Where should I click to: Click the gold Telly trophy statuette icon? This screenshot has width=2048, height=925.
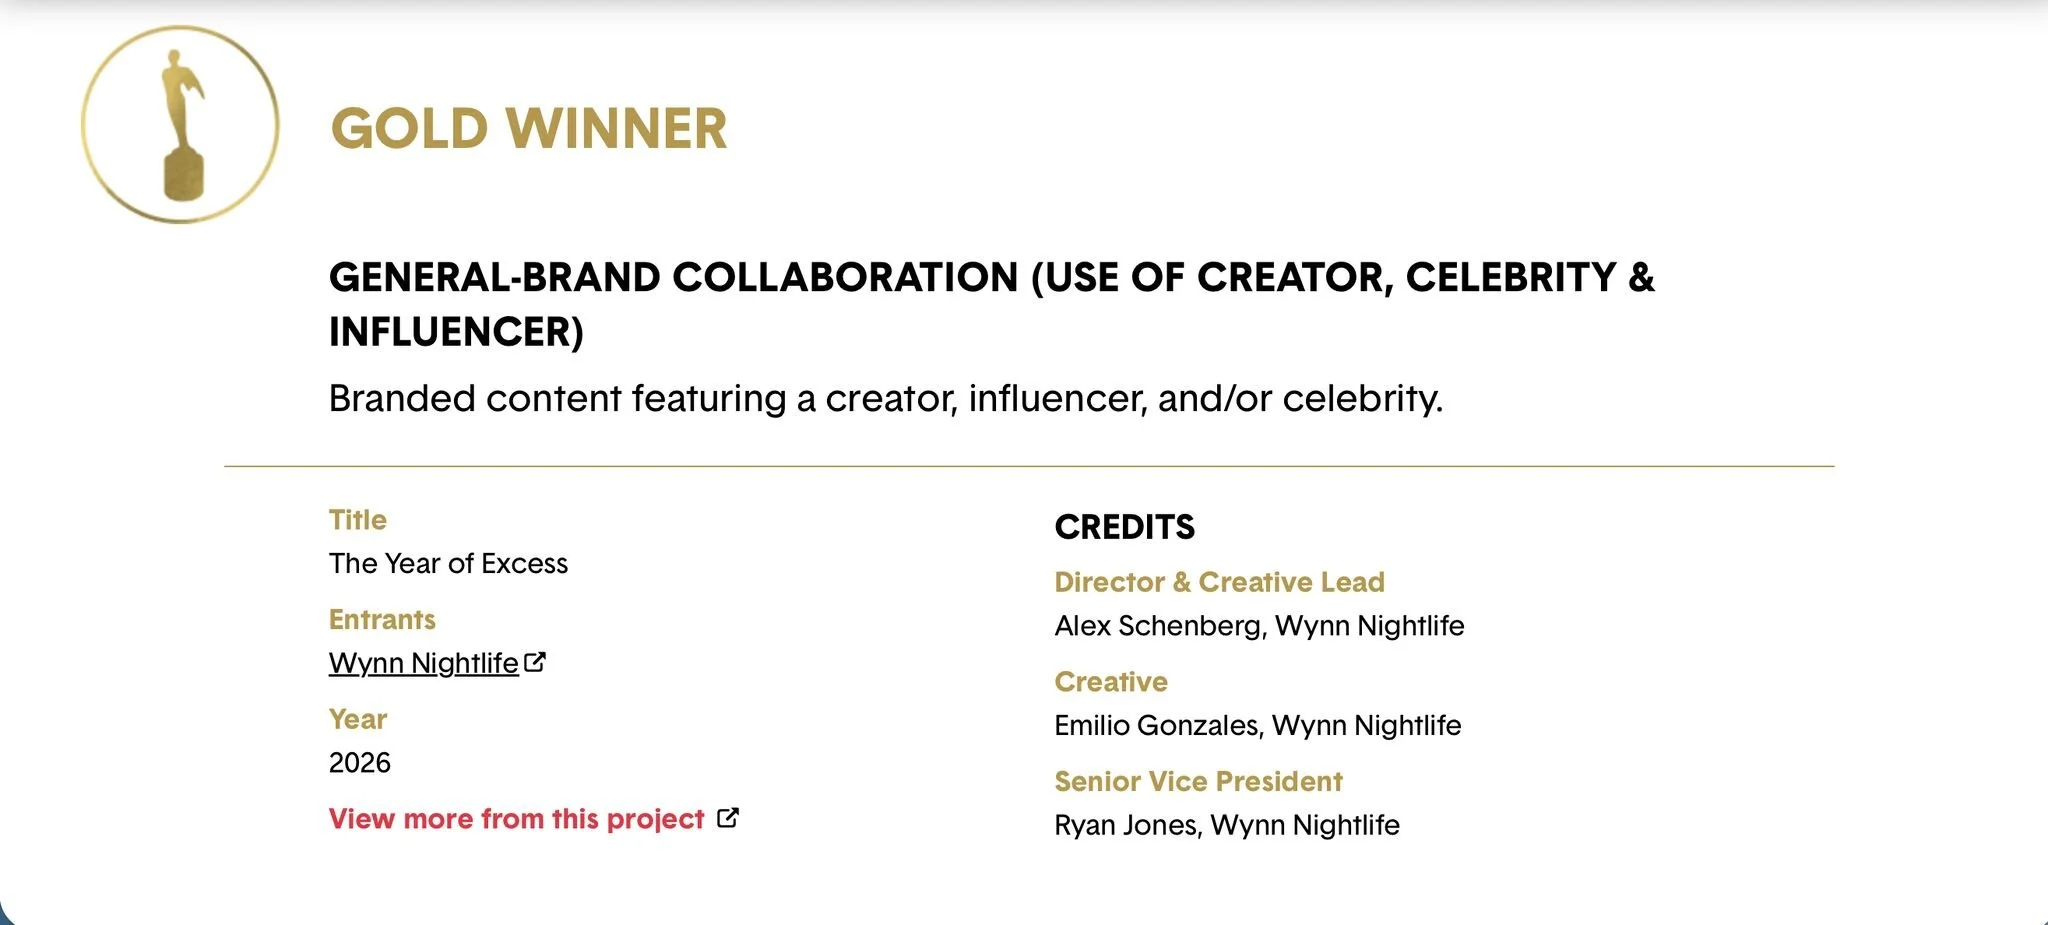pyautogui.click(x=180, y=124)
